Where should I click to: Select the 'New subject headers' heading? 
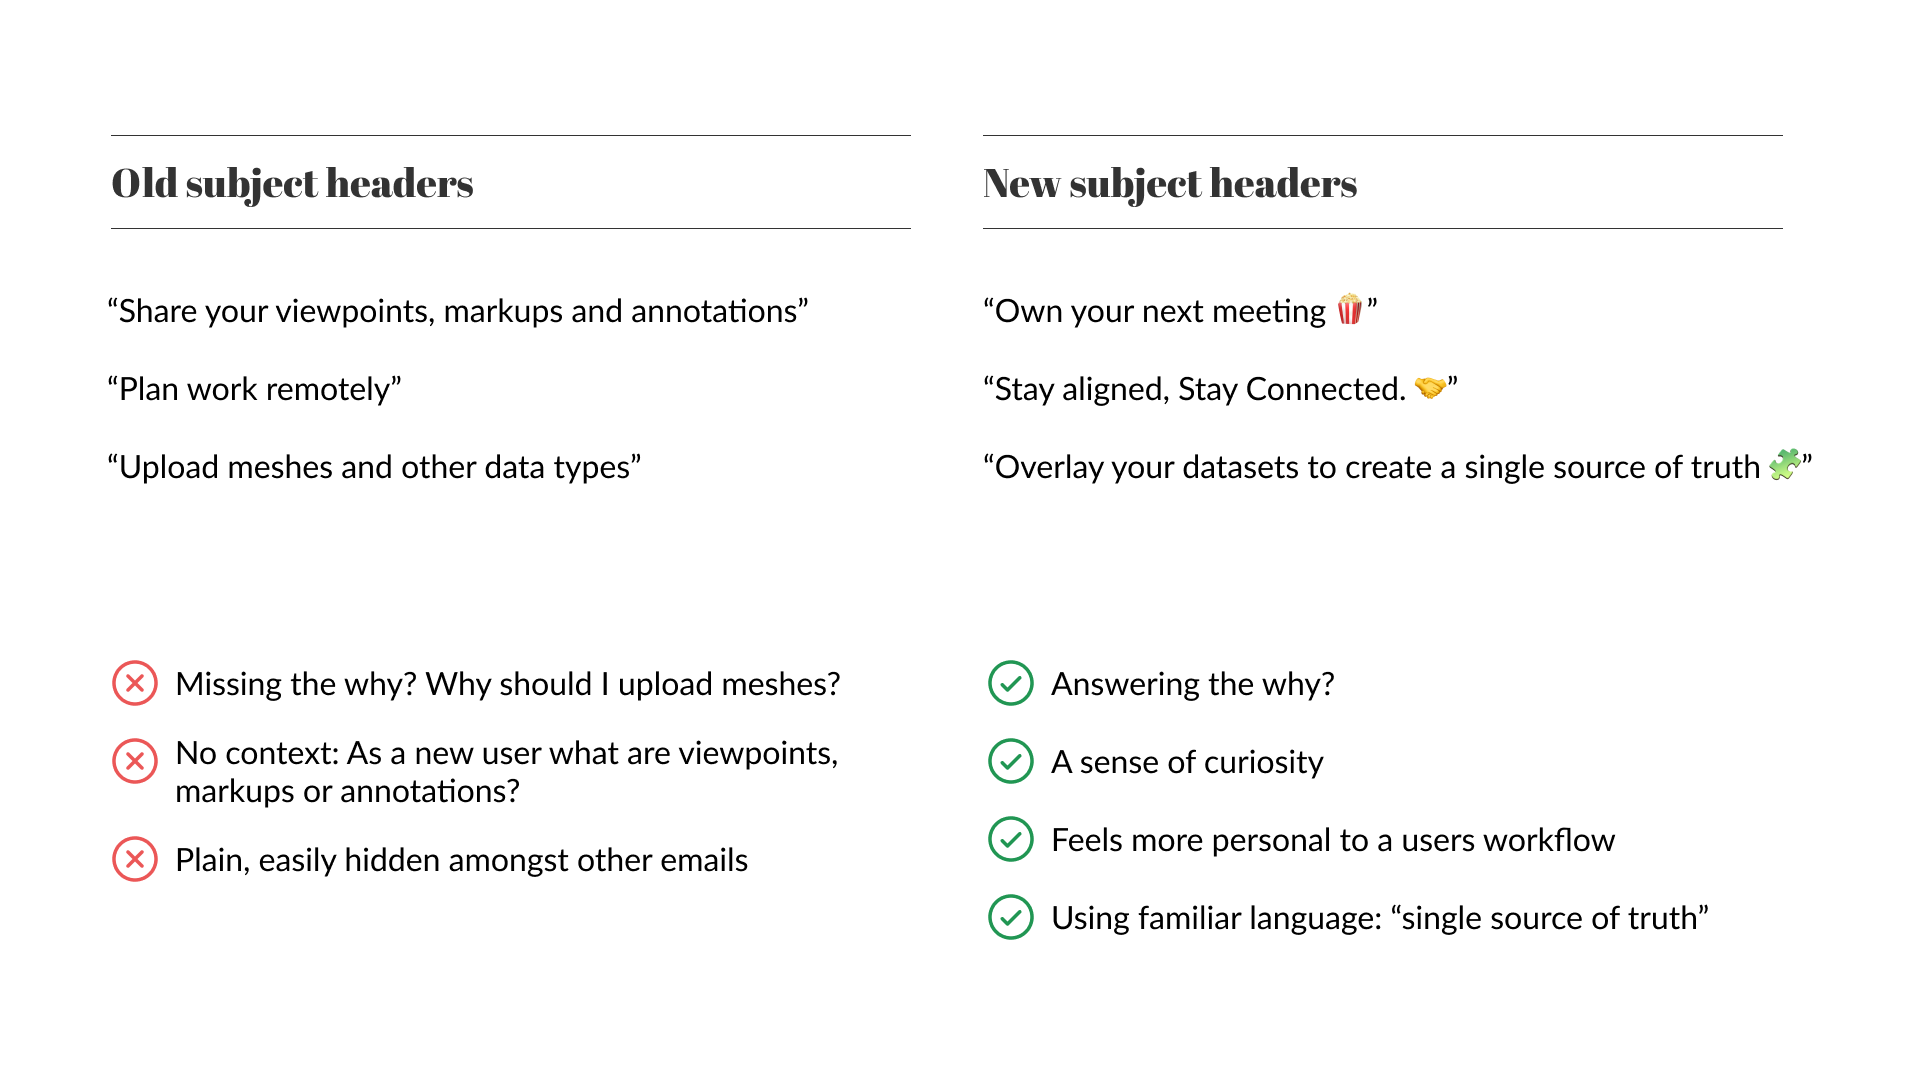click(1170, 184)
